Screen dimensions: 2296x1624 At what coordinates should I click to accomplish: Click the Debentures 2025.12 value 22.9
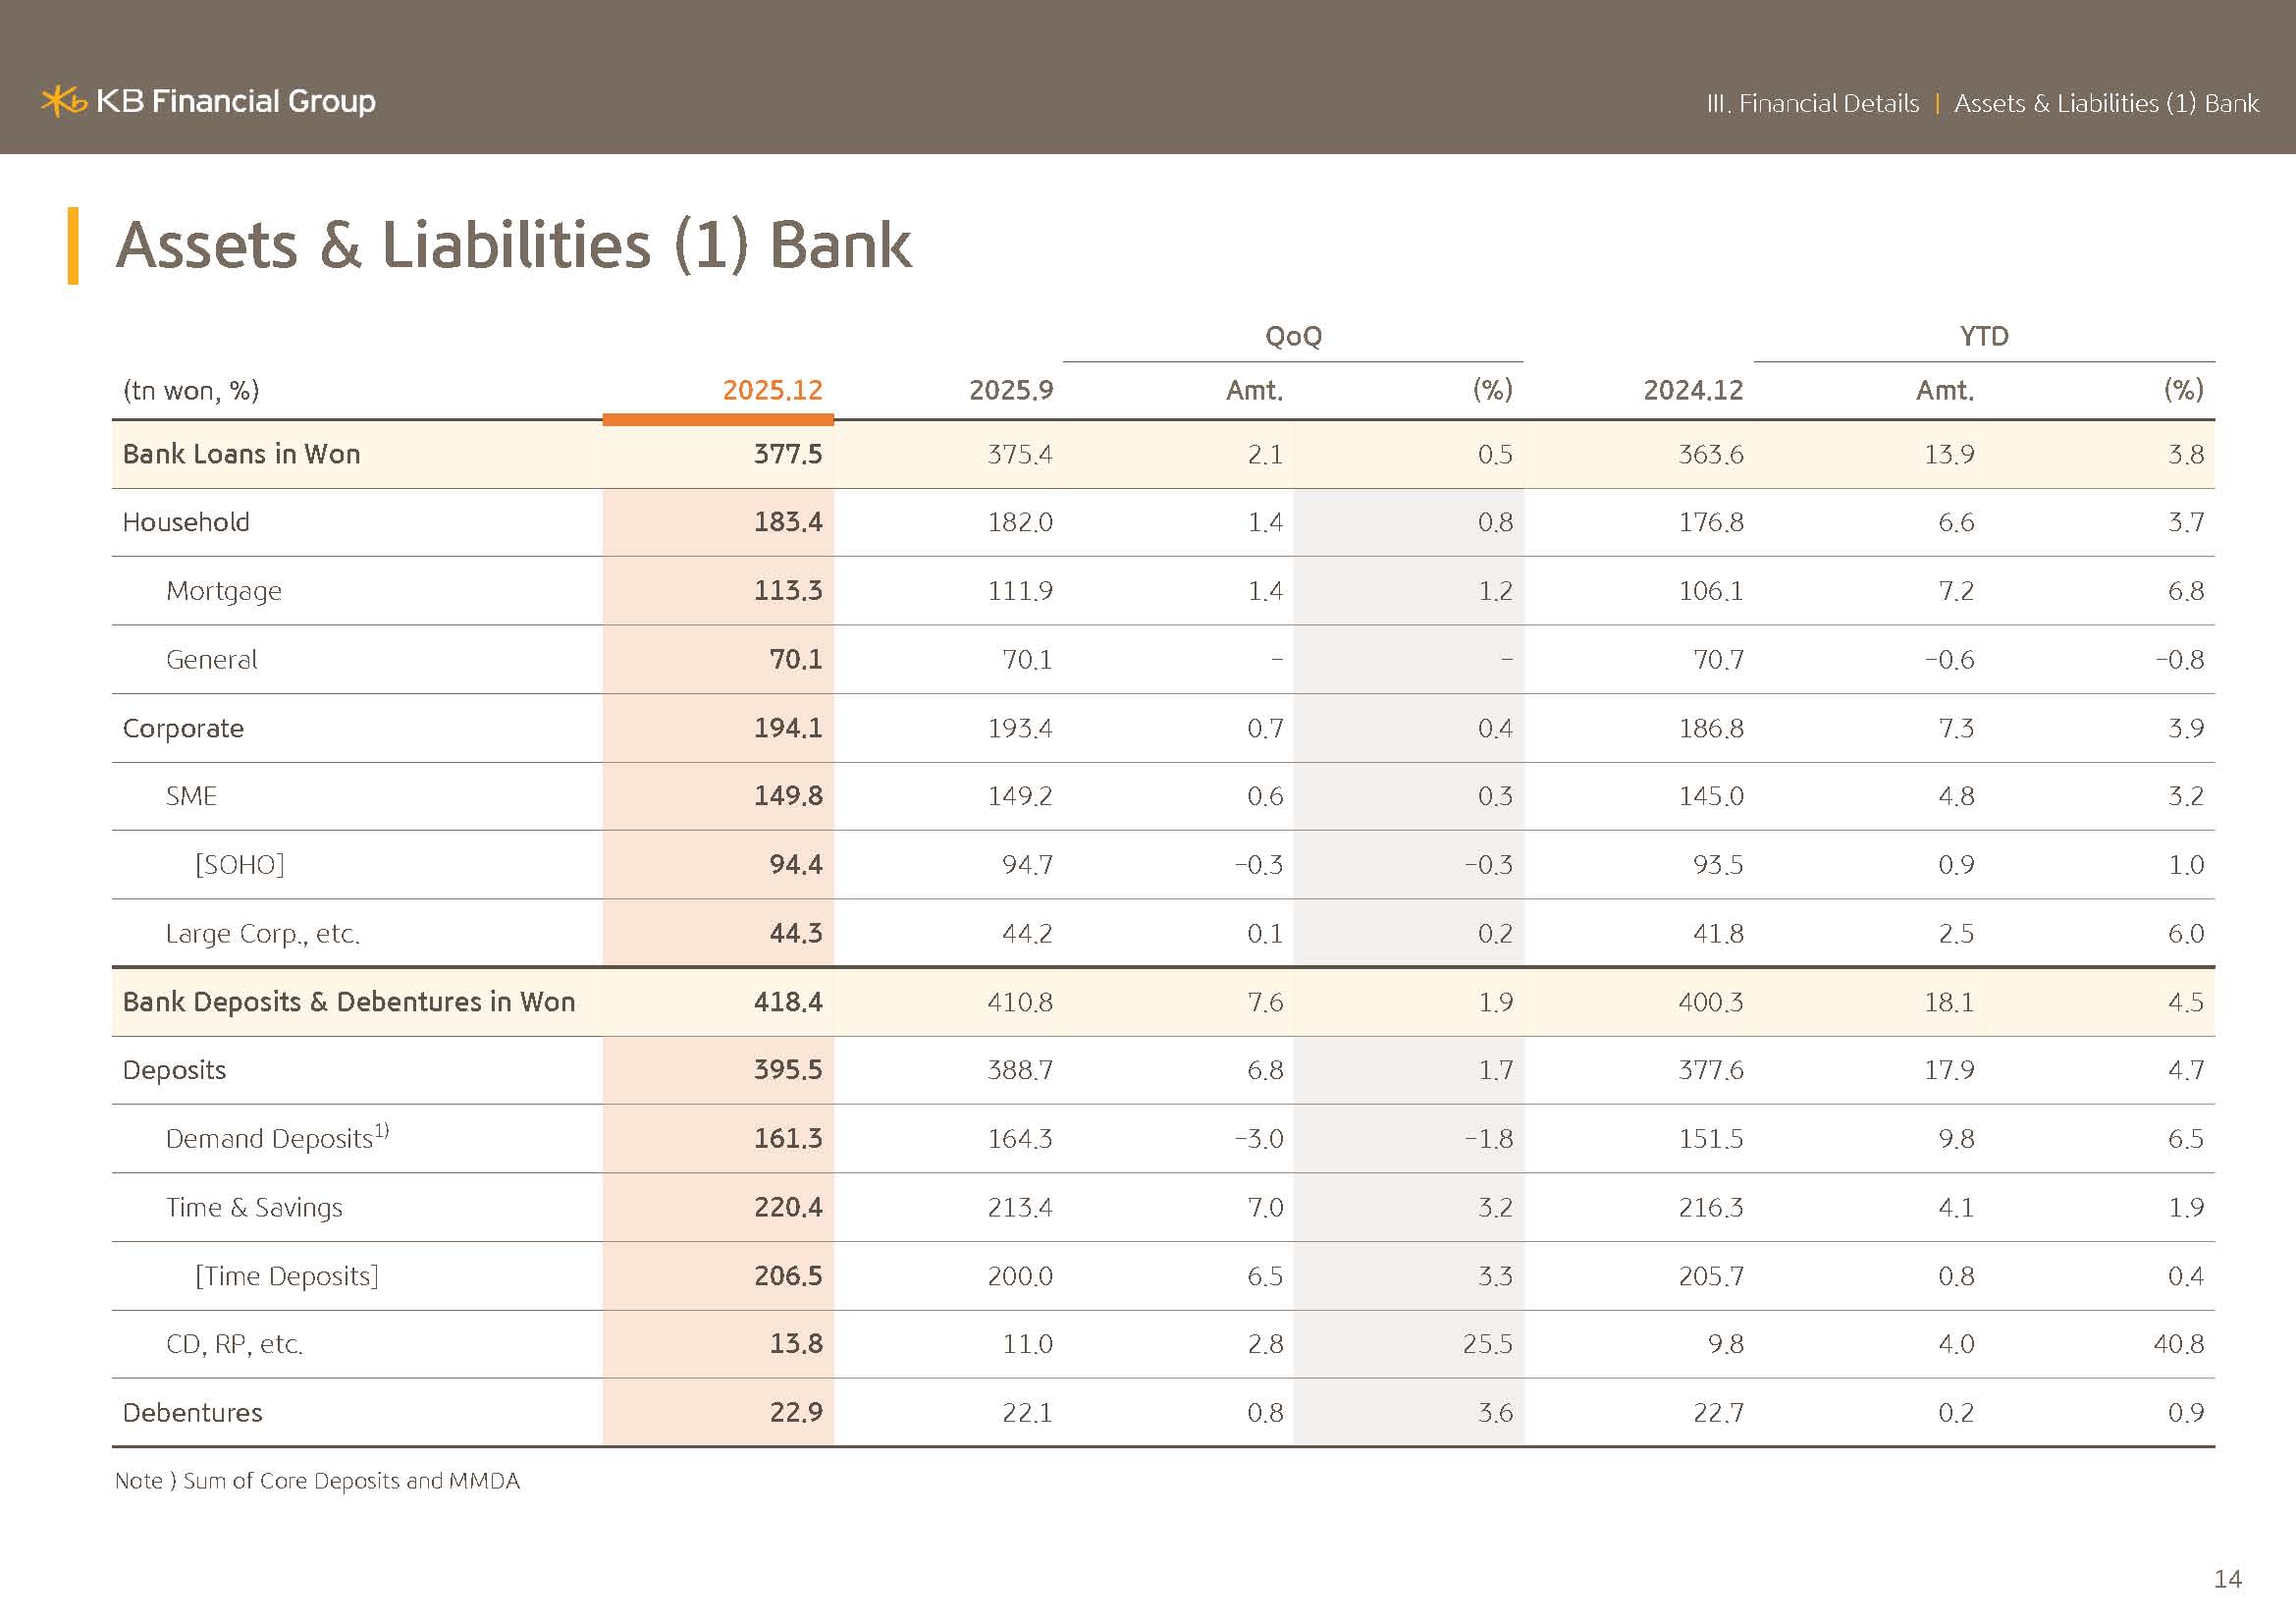point(795,1412)
